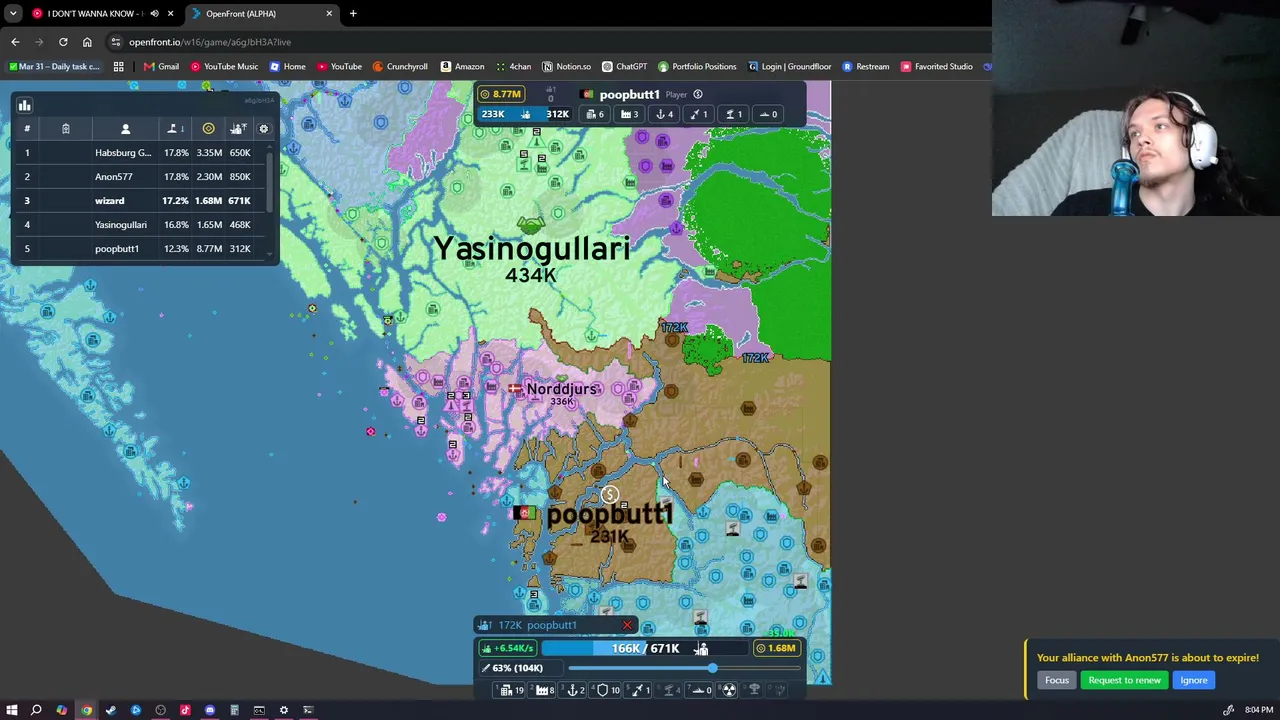
Task: Open the browser apps grid shortcut
Action: pyautogui.click(x=118, y=67)
